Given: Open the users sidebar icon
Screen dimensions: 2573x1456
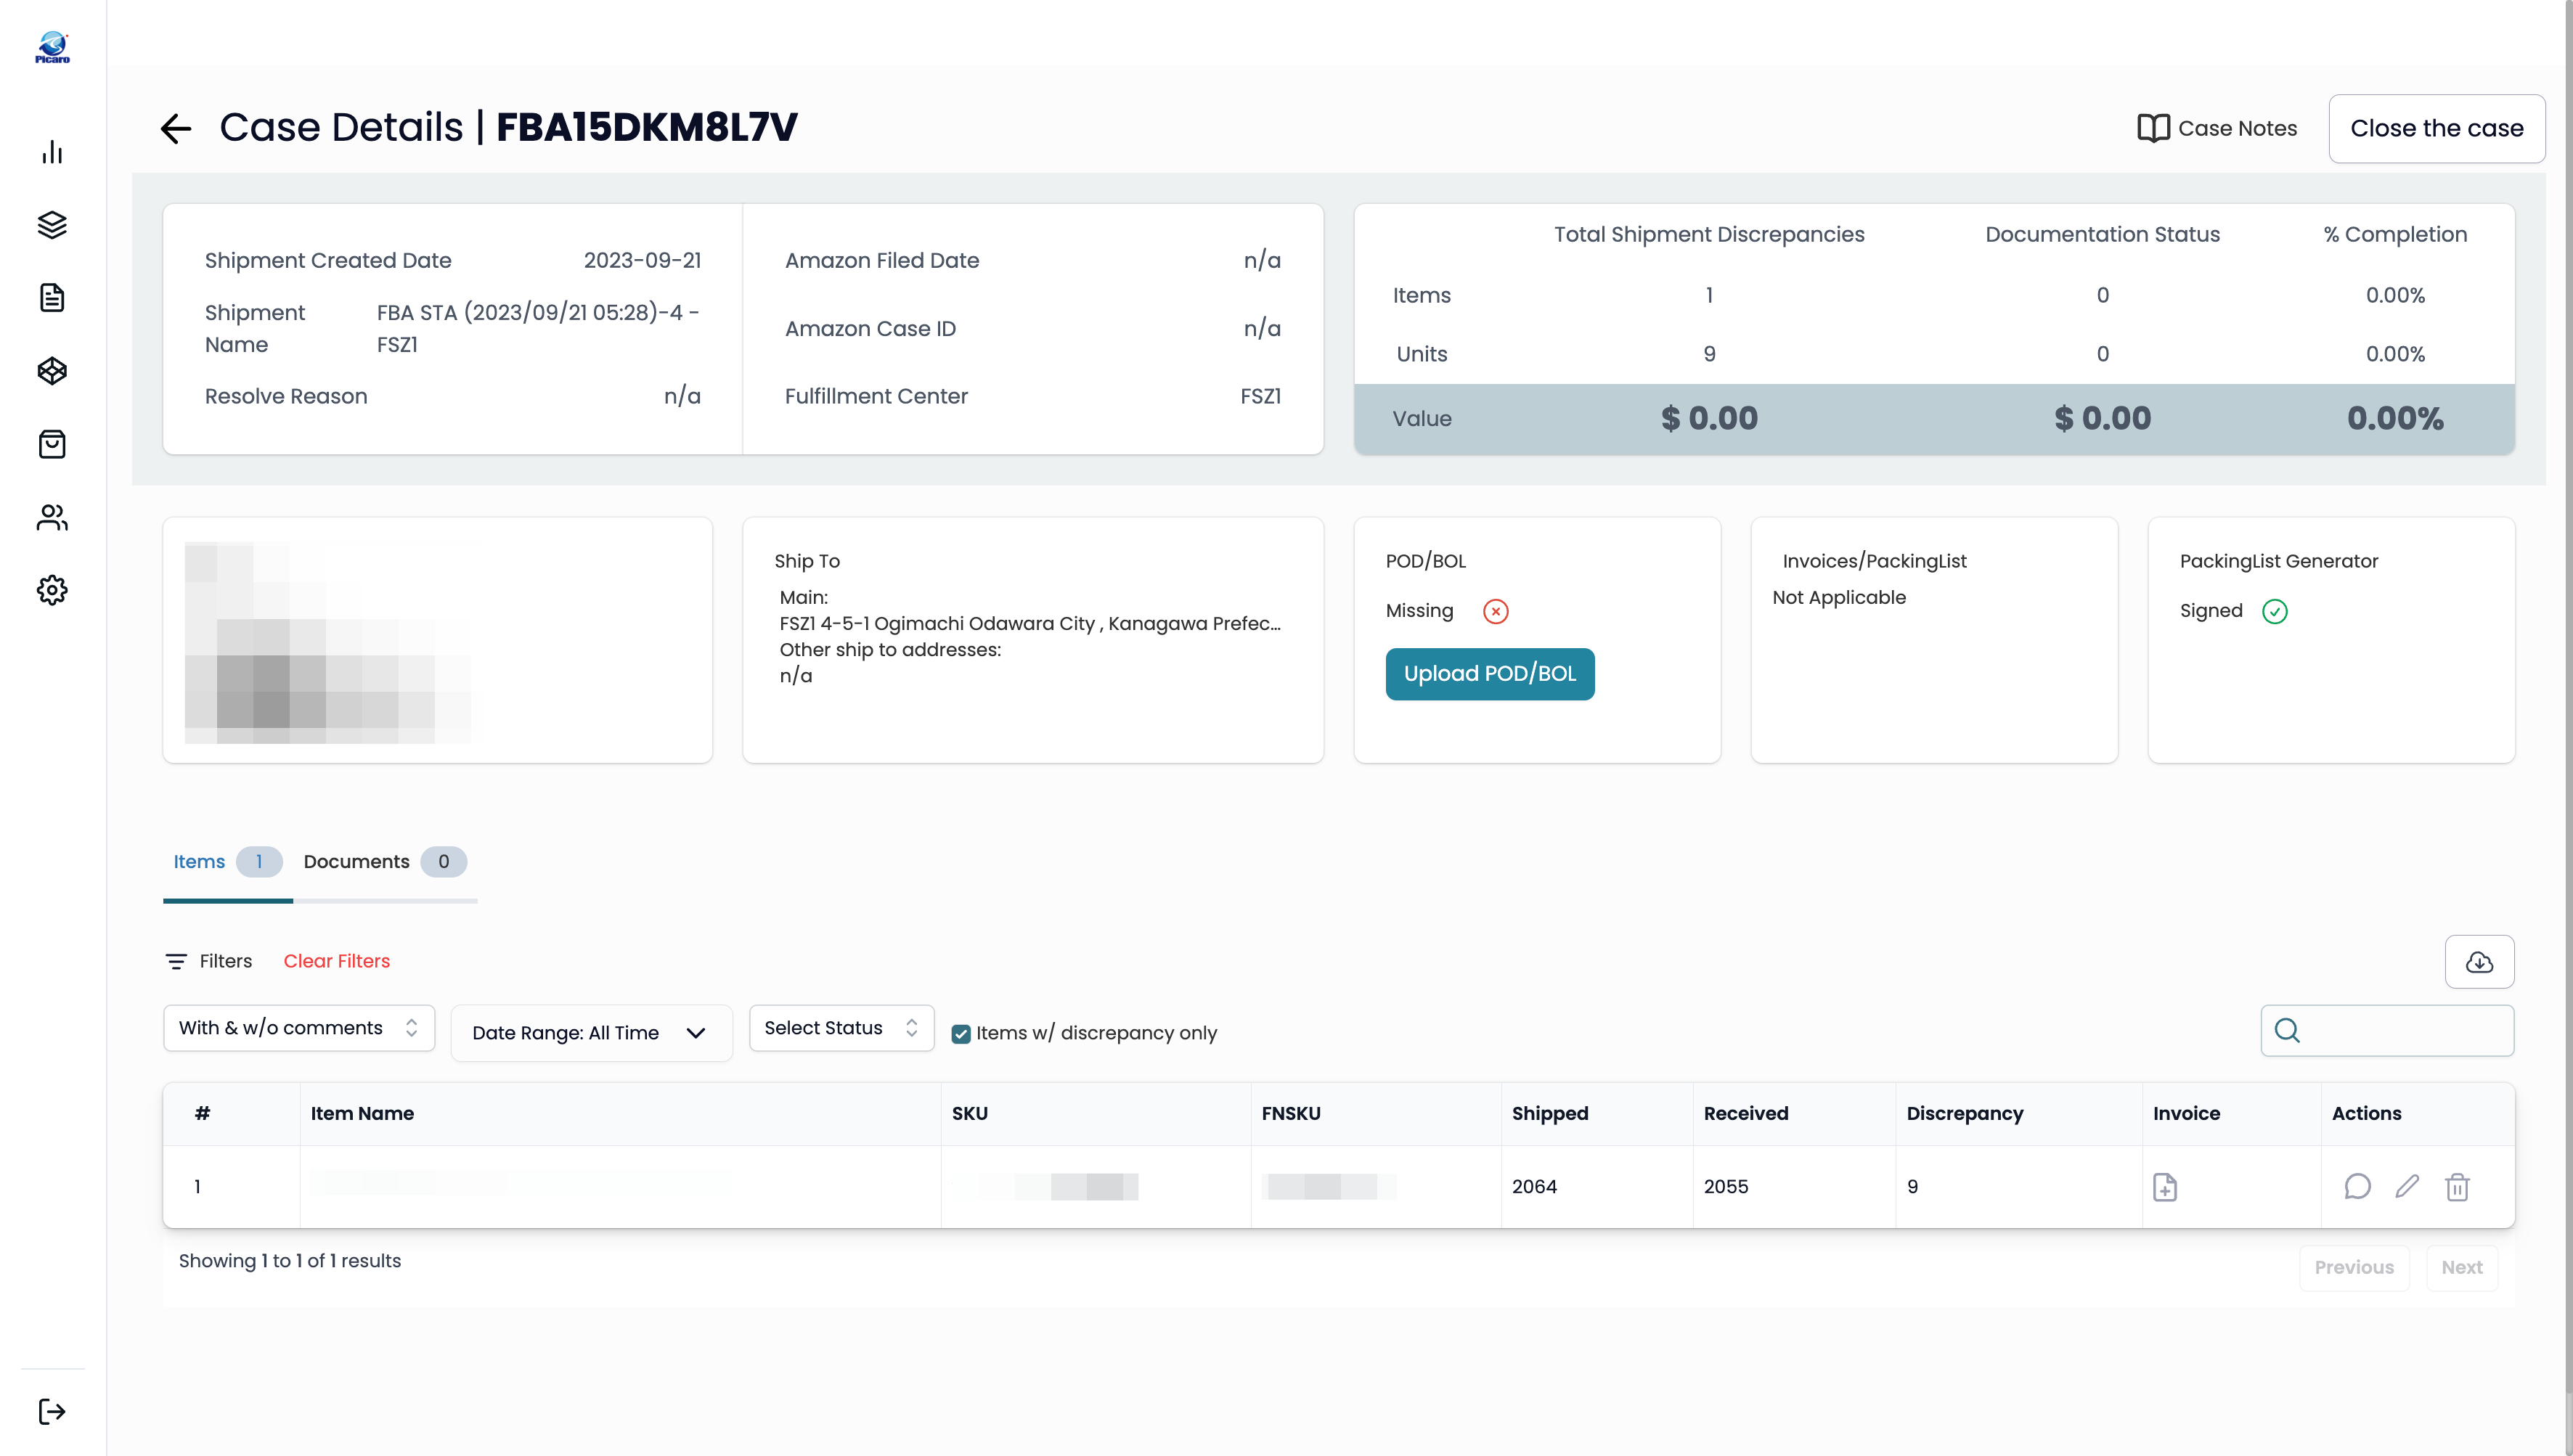Looking at the screenshot, I should (52, 517).
